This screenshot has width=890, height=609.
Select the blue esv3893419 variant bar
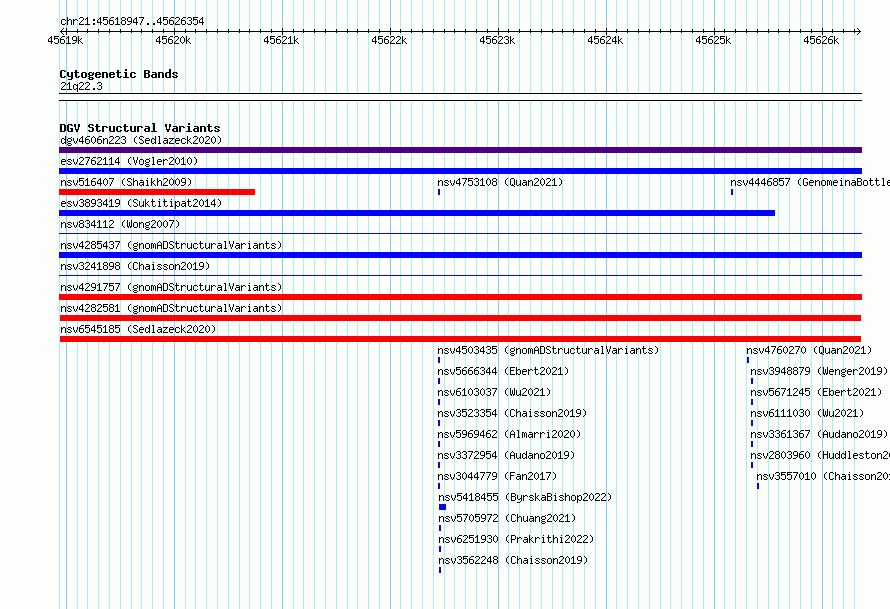click(417, 213)
